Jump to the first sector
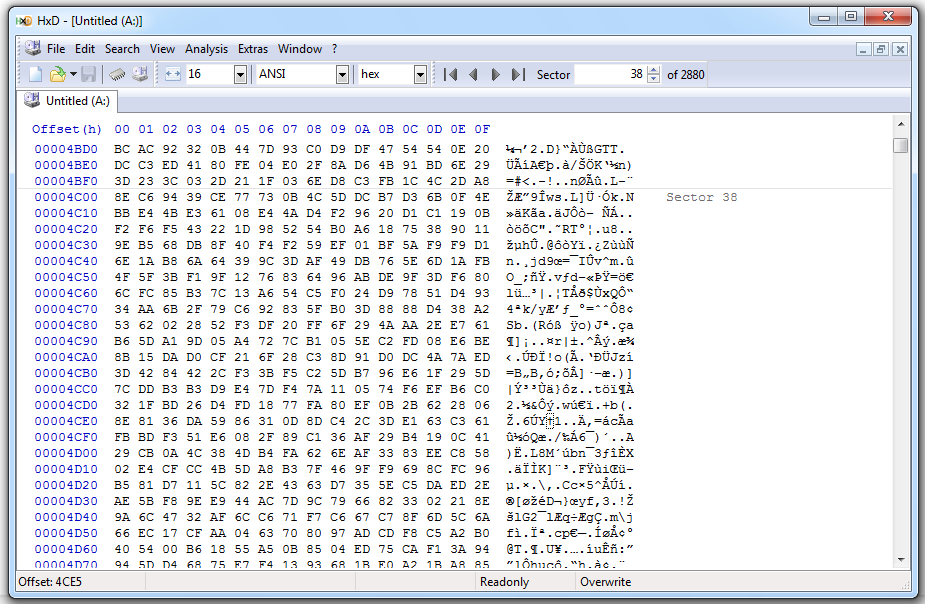925x604 pixels. pos(451,74)
